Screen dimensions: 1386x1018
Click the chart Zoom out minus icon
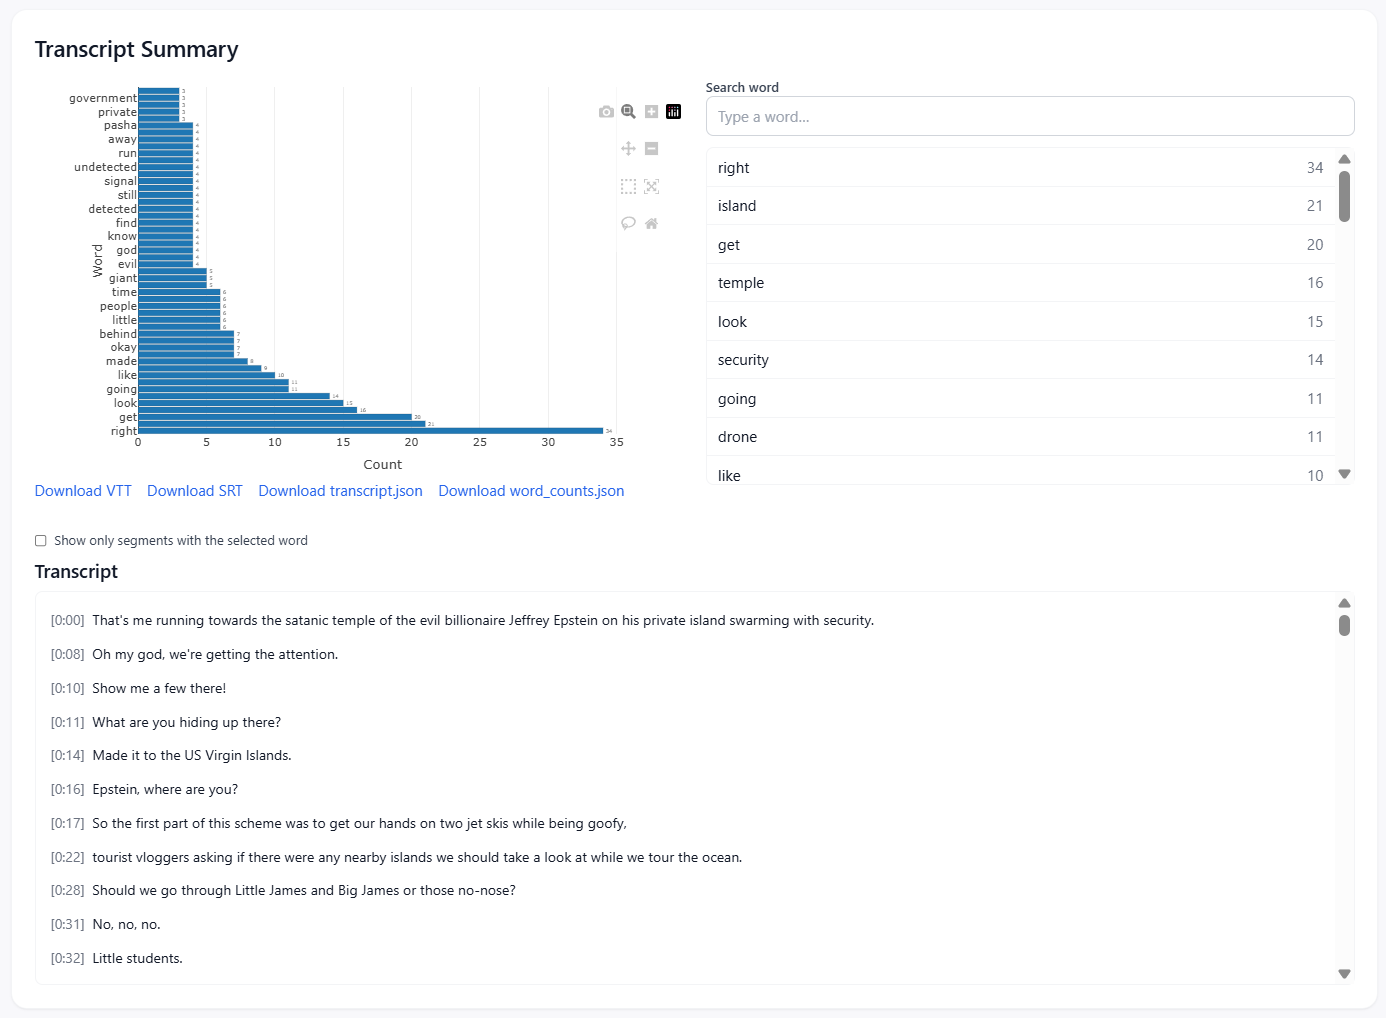[x=651, y=149]
